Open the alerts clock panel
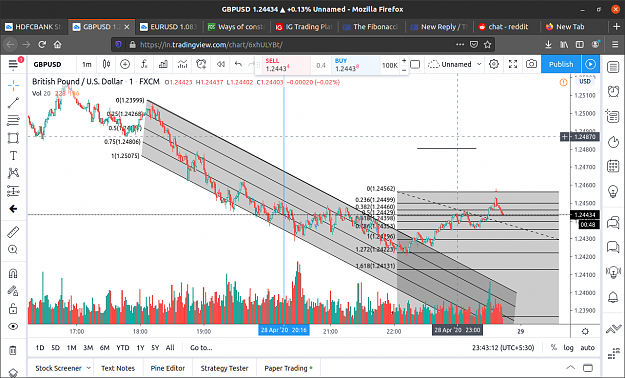Screen dimensions: 625x378 [x=613, y=92]
